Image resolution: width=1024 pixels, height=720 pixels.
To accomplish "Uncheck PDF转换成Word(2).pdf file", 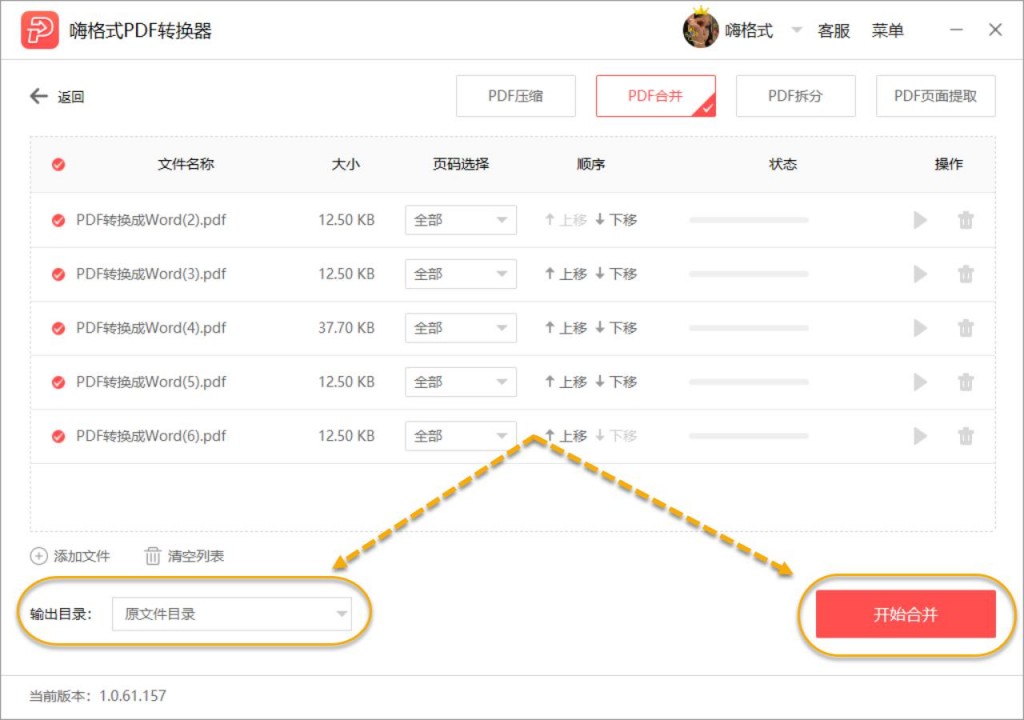I will [58, 220].
